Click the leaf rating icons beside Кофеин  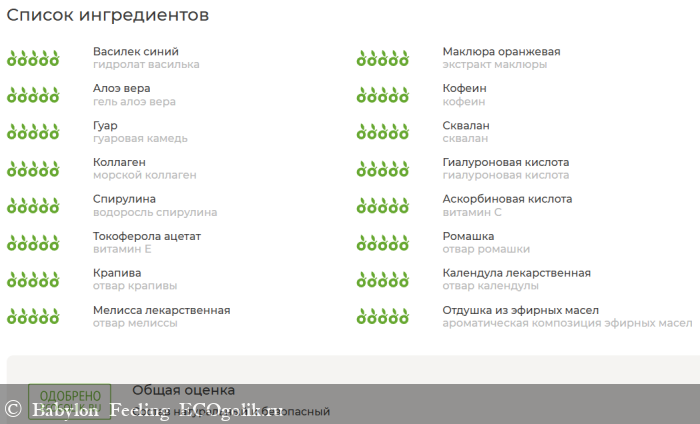point(383,95)
